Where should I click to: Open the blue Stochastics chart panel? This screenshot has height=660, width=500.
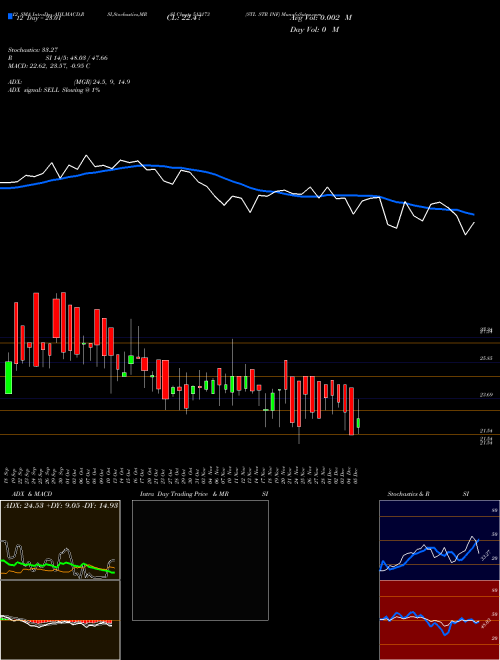(x=439, y=540)
